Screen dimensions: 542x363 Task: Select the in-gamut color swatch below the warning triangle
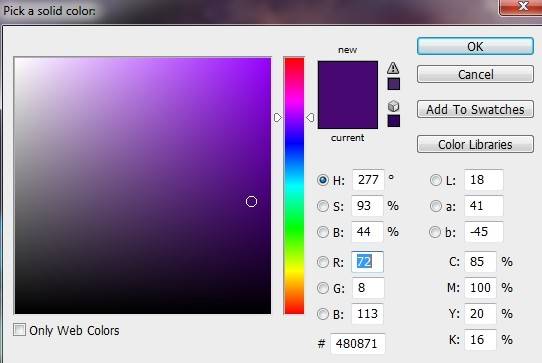(x=394, y=84)
